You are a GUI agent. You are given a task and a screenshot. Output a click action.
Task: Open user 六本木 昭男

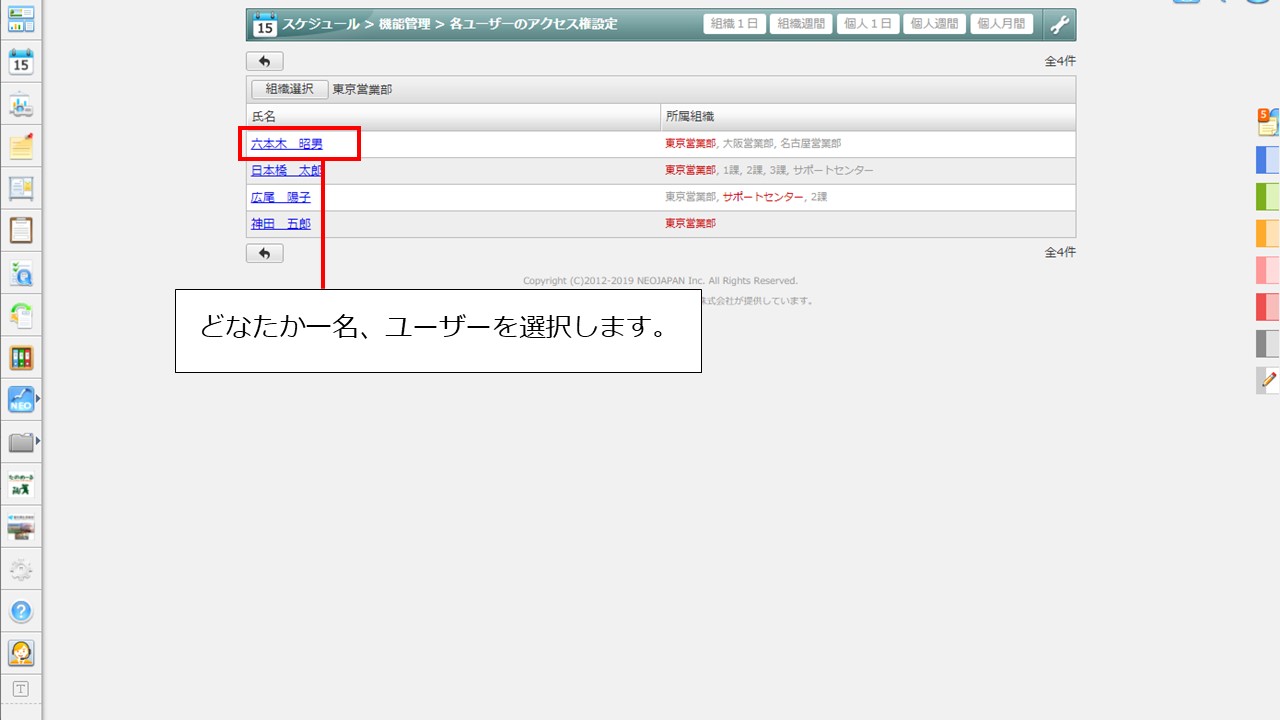point(287,144)
